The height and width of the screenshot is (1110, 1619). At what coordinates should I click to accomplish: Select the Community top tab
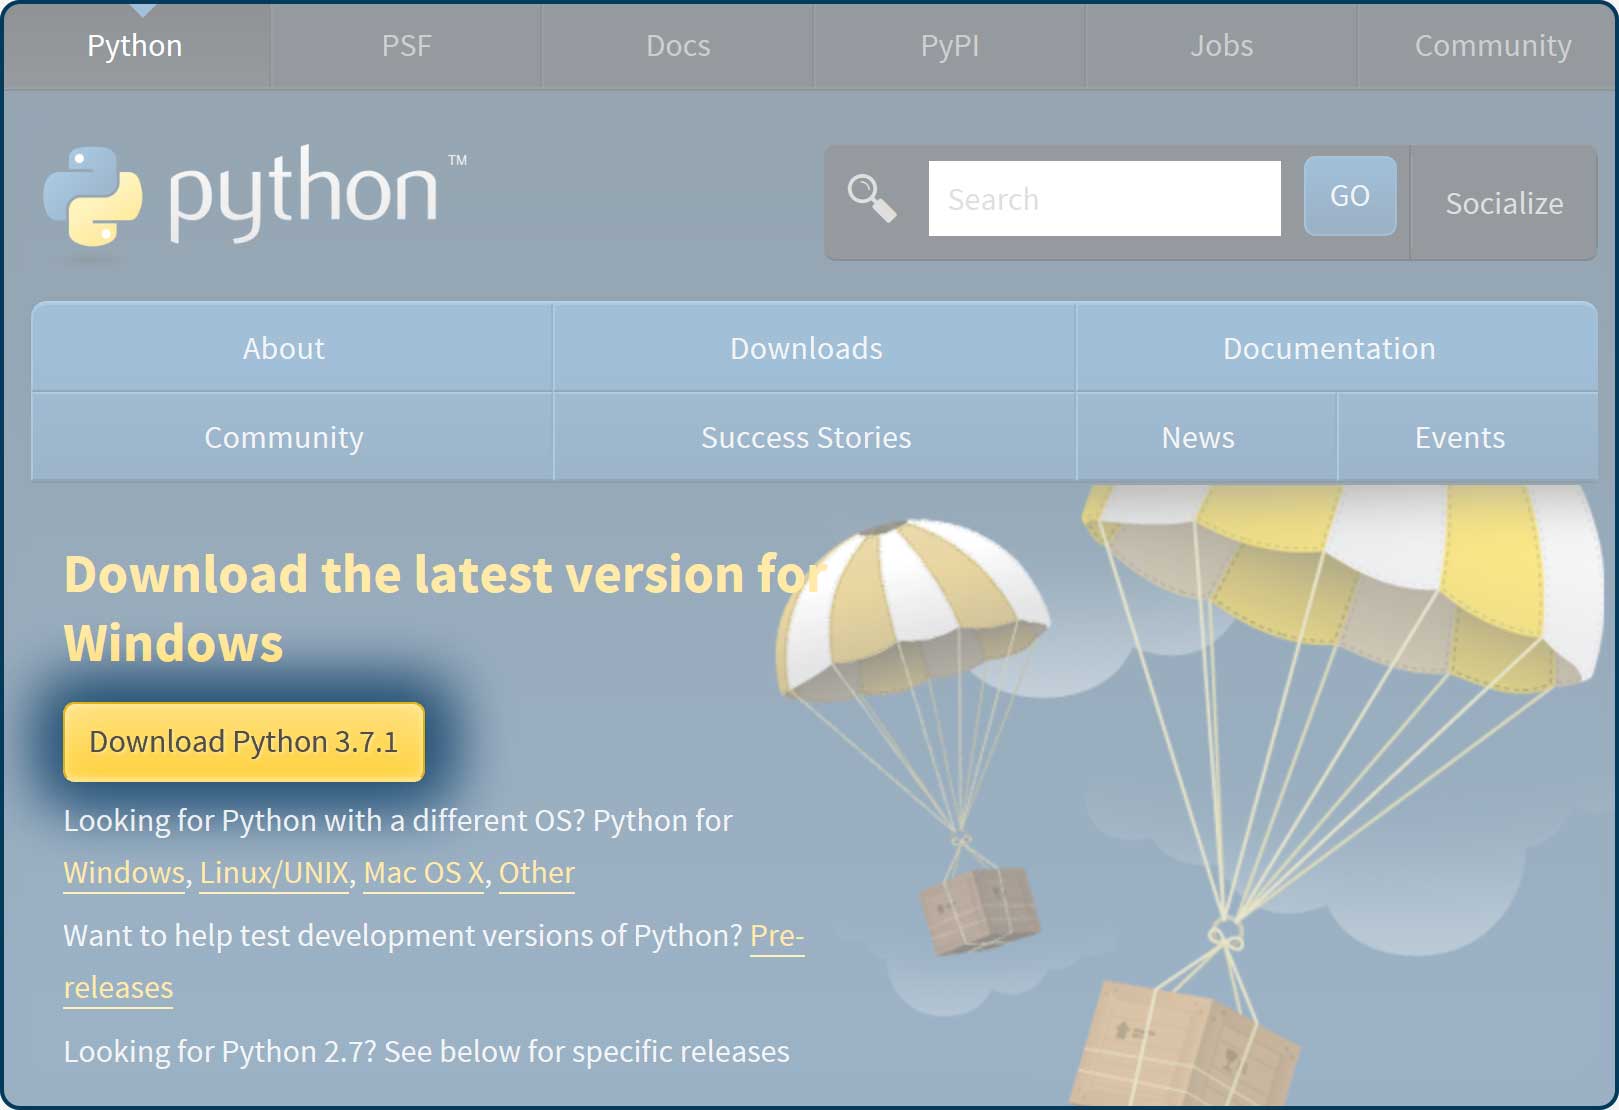[1492, 46]
